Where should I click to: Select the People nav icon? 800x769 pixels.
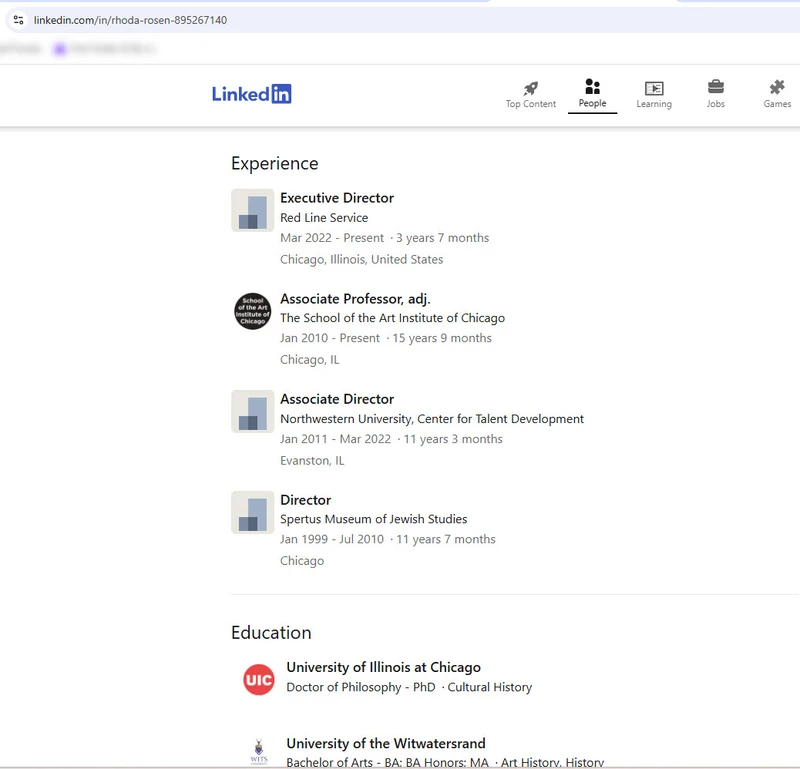[x=592, y=86]
